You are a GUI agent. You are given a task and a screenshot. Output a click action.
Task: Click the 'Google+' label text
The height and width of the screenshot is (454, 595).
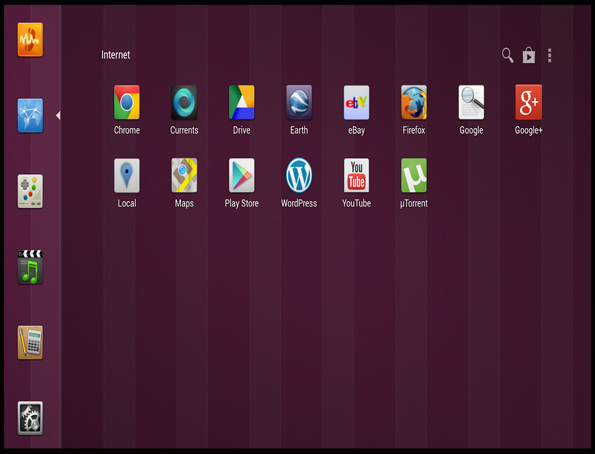click(x=529, y=130)
